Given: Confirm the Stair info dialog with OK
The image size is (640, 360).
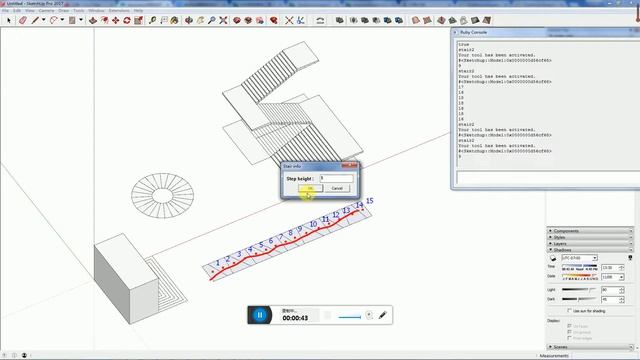Looking at the screenshot, I should (x=310, y=188).
